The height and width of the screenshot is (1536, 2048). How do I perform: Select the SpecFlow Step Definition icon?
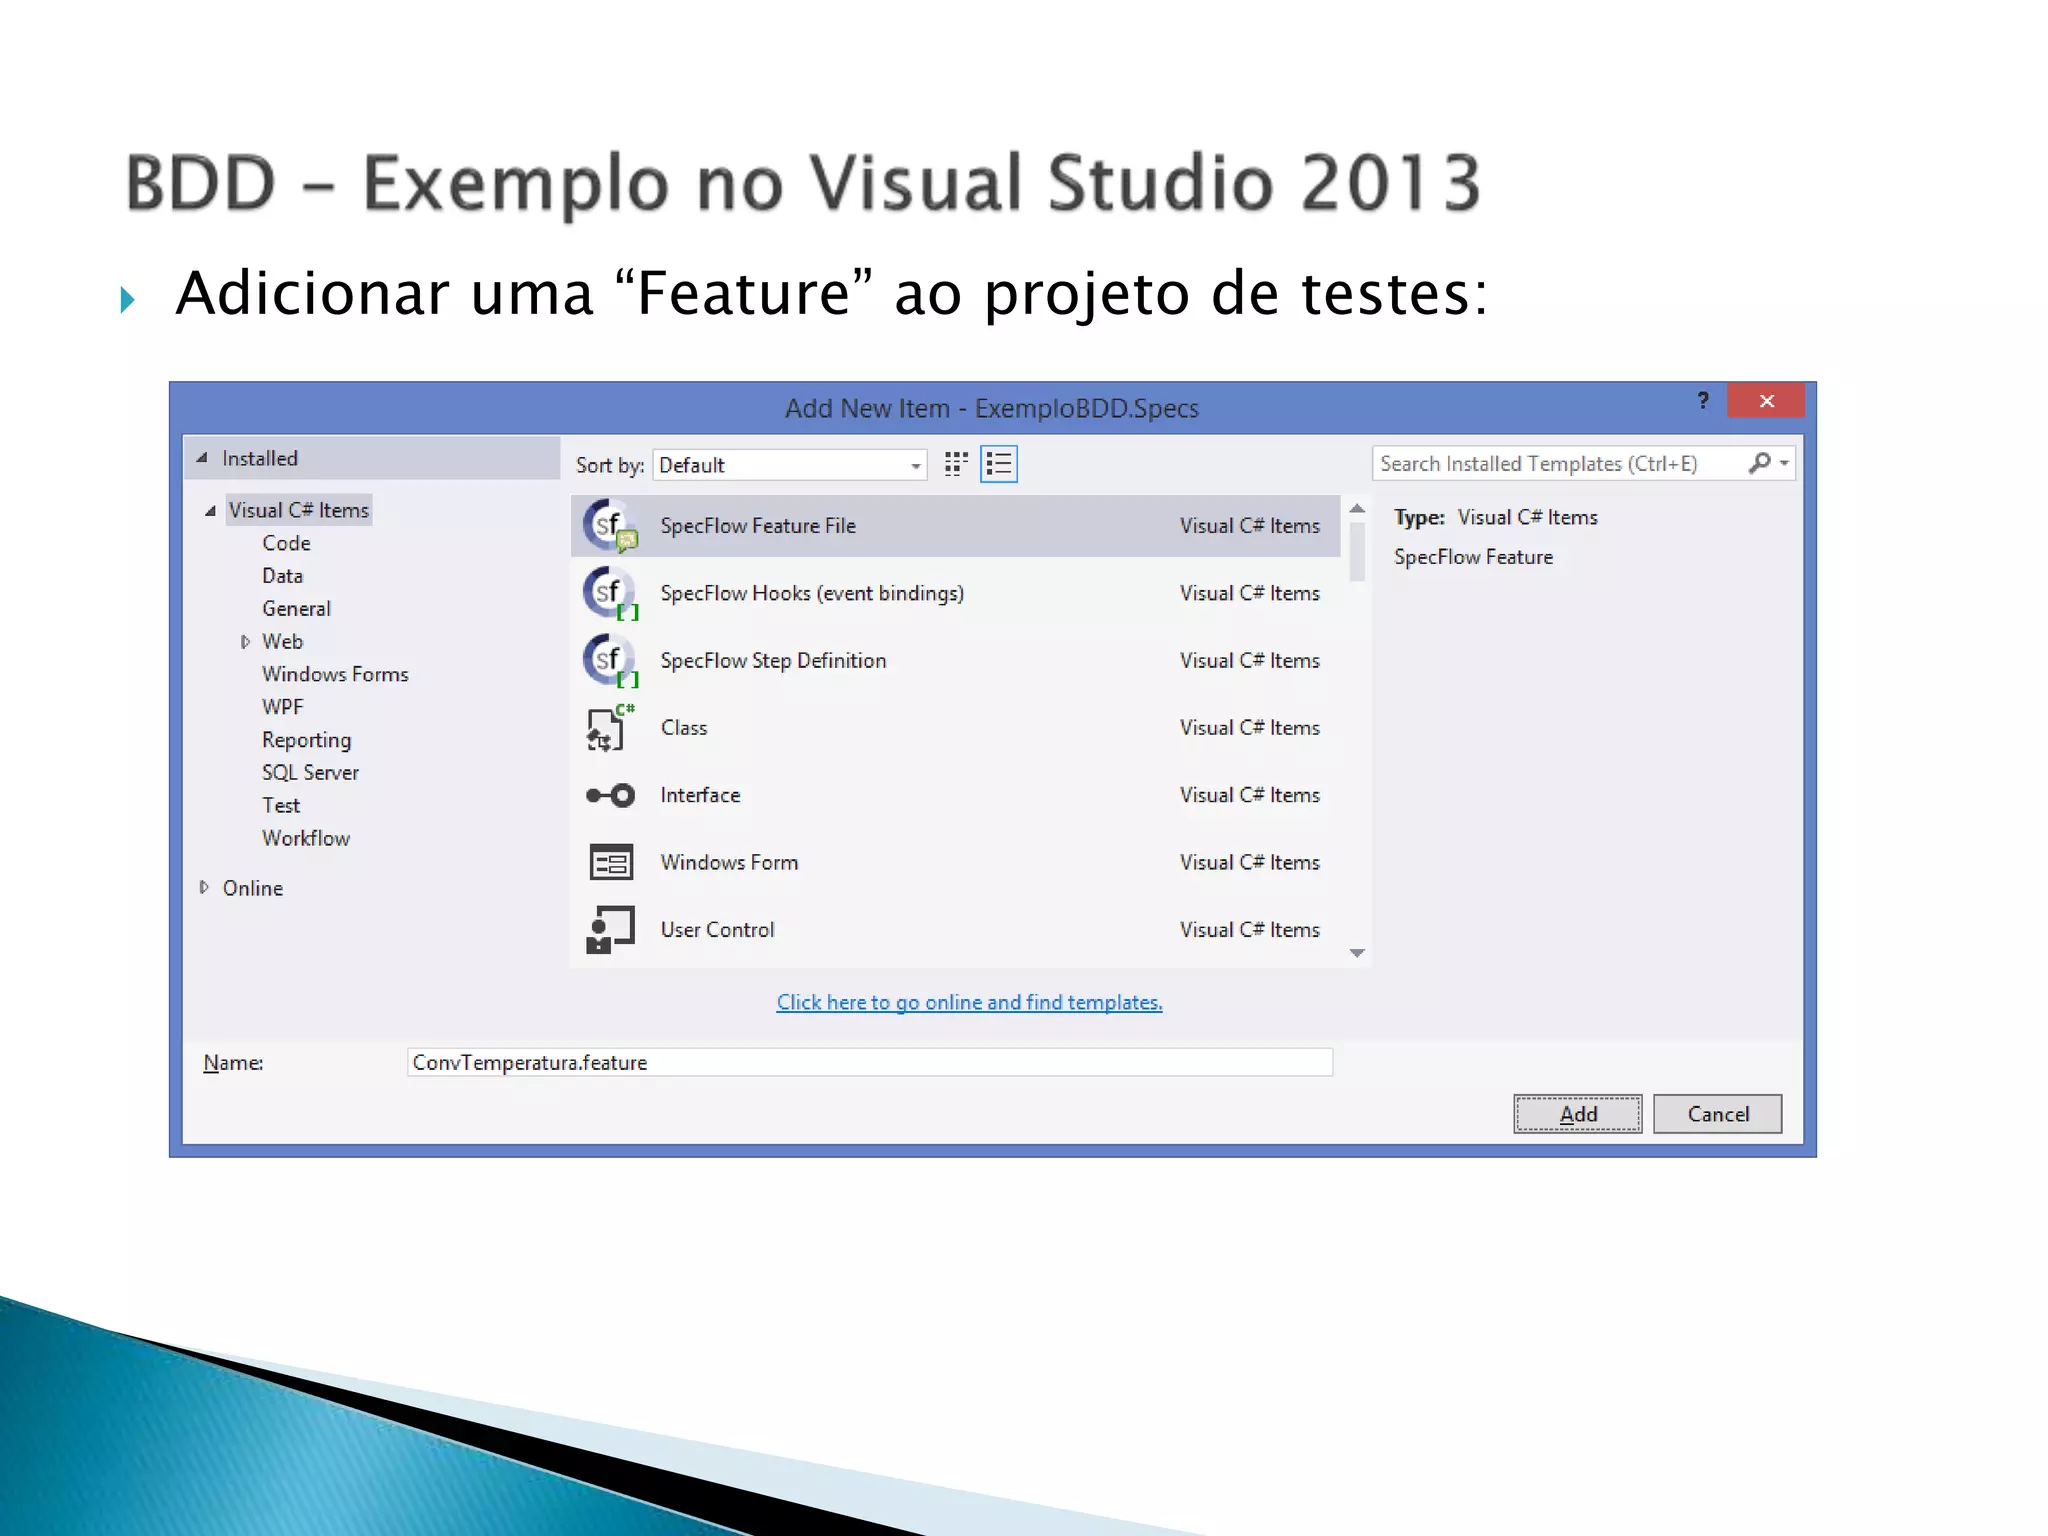point(610,660)
